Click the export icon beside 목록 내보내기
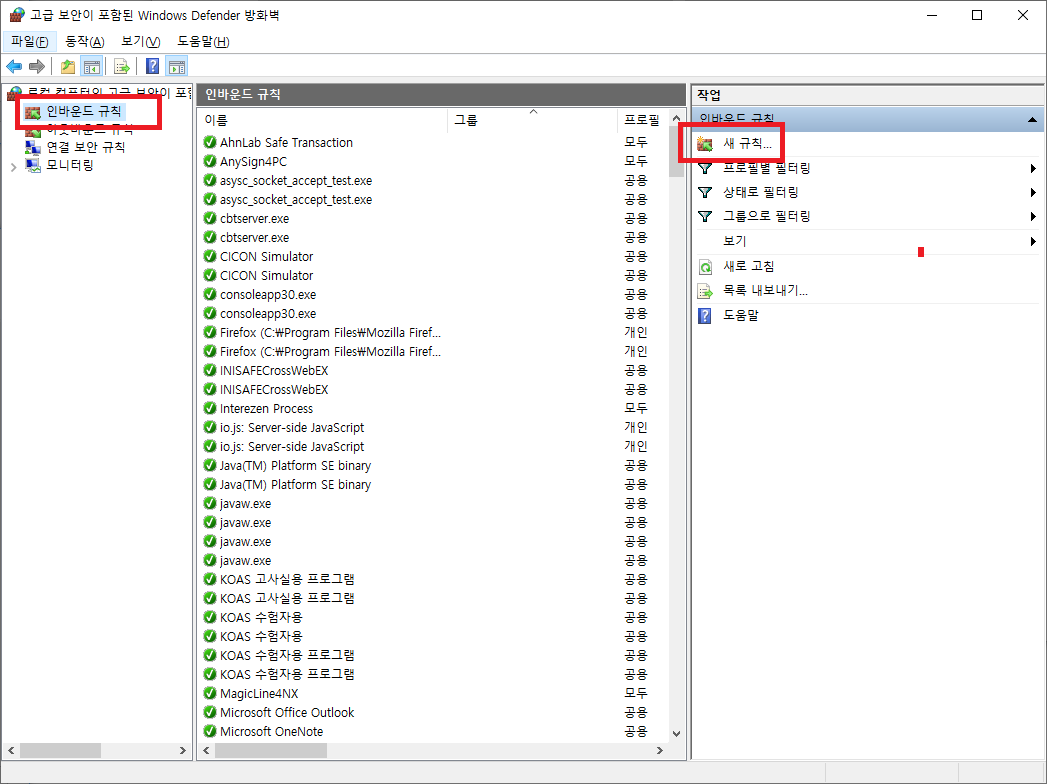 705,291
